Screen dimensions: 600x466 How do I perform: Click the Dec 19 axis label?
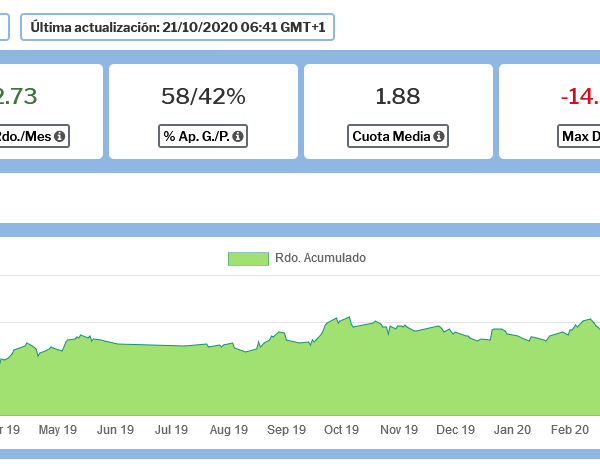[455, 430]
